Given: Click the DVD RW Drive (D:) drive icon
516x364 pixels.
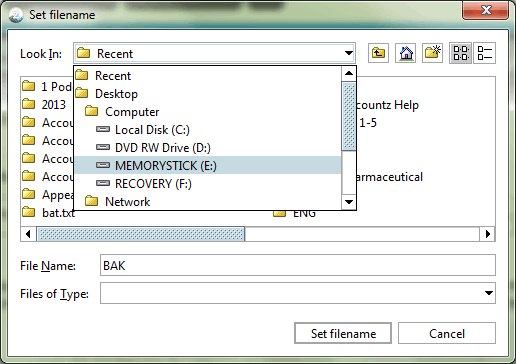Looking at the screenshot, I should (103, 147).
